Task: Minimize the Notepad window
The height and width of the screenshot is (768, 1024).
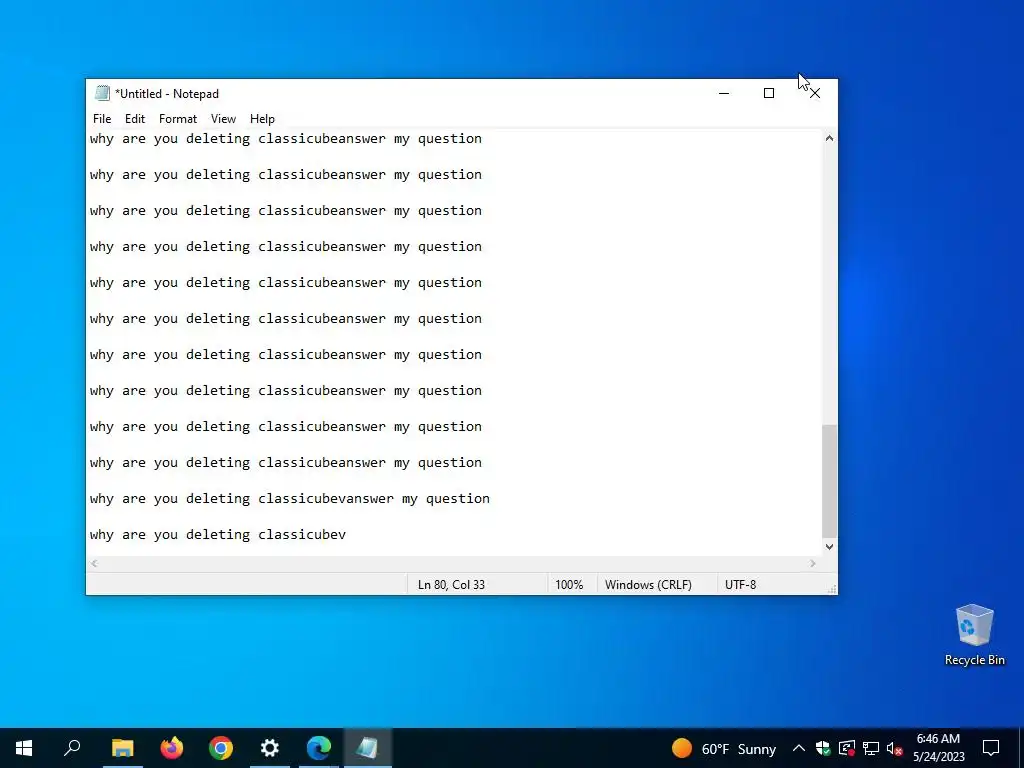Action: click(x=724, y=93)
